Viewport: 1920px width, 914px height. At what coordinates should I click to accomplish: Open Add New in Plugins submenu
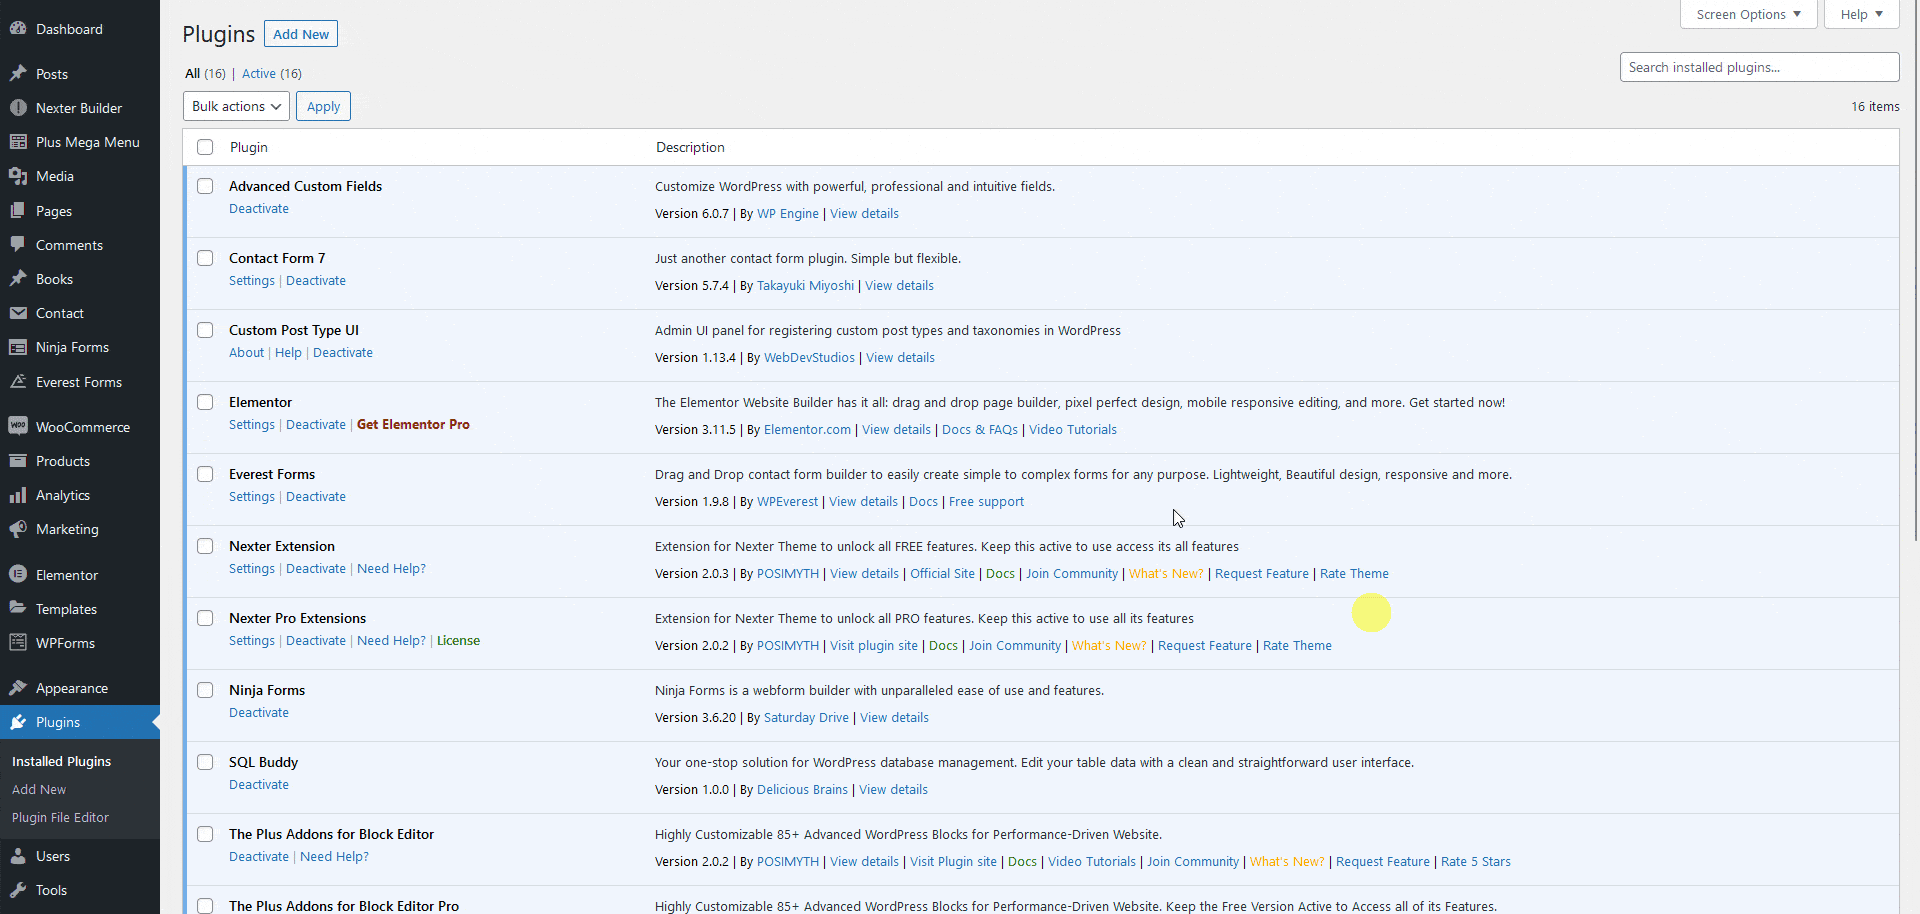pyautogui.click(x=39, y=789)
